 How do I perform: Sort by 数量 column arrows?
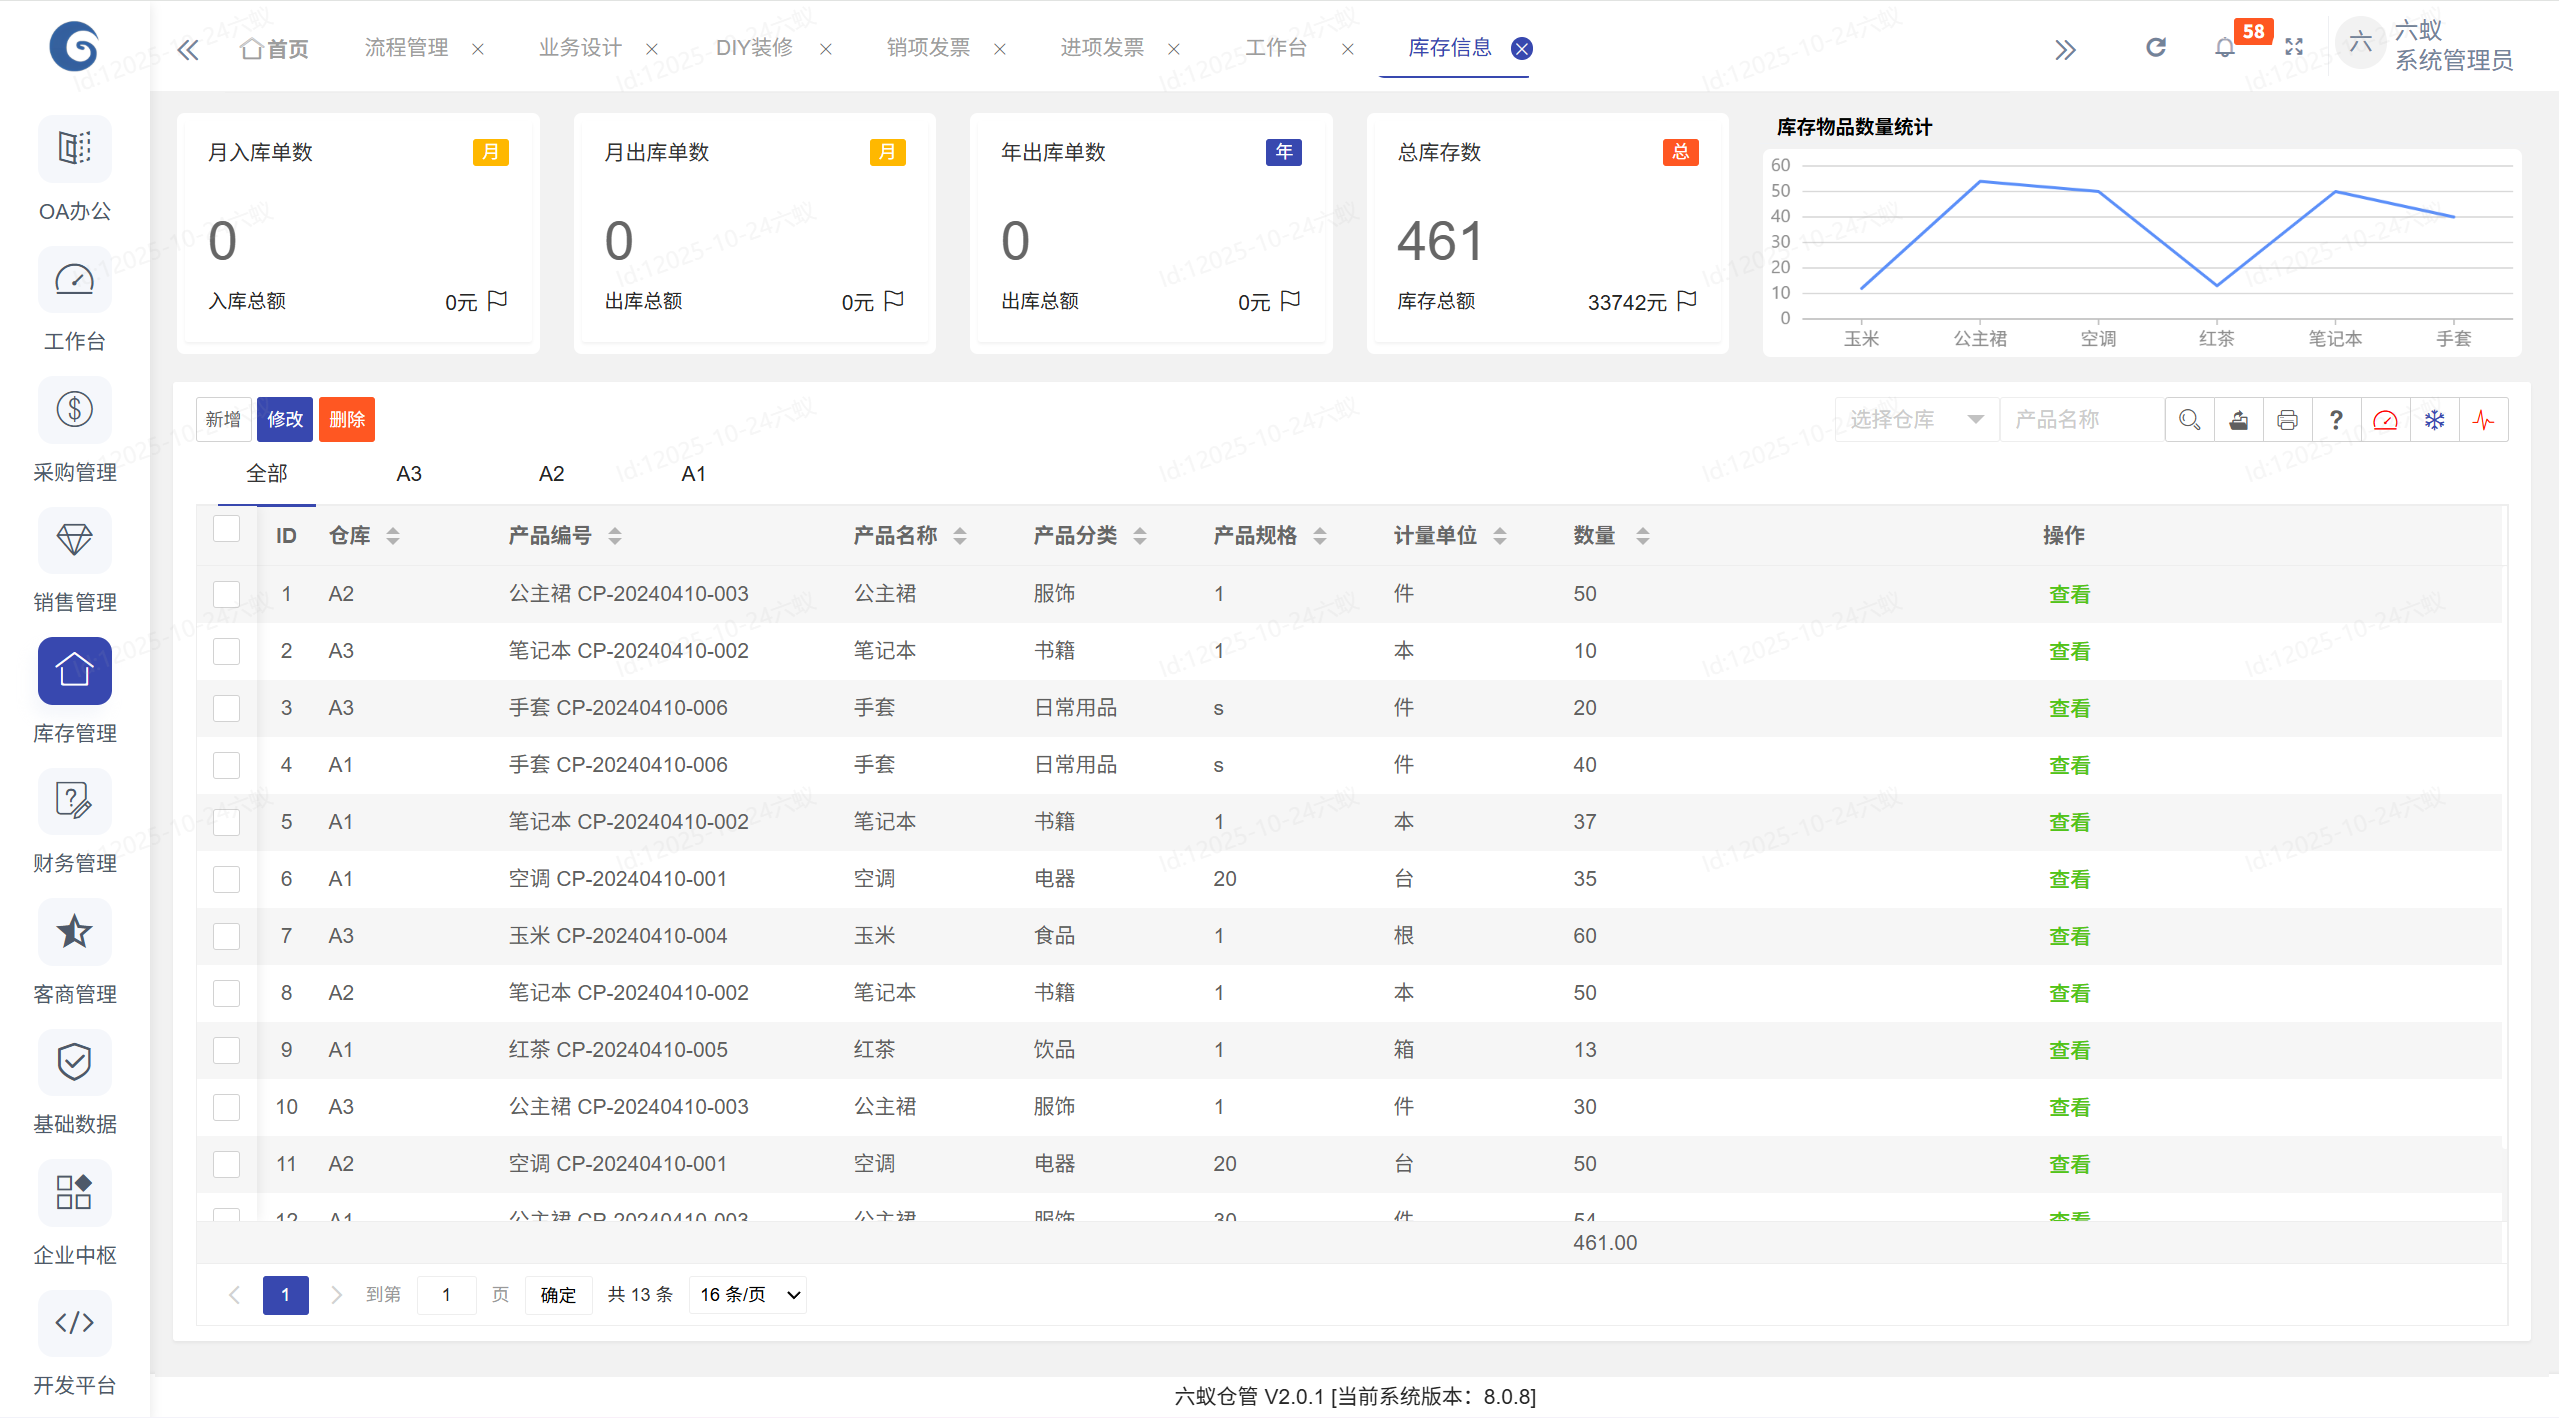(x=1642, y=536)
